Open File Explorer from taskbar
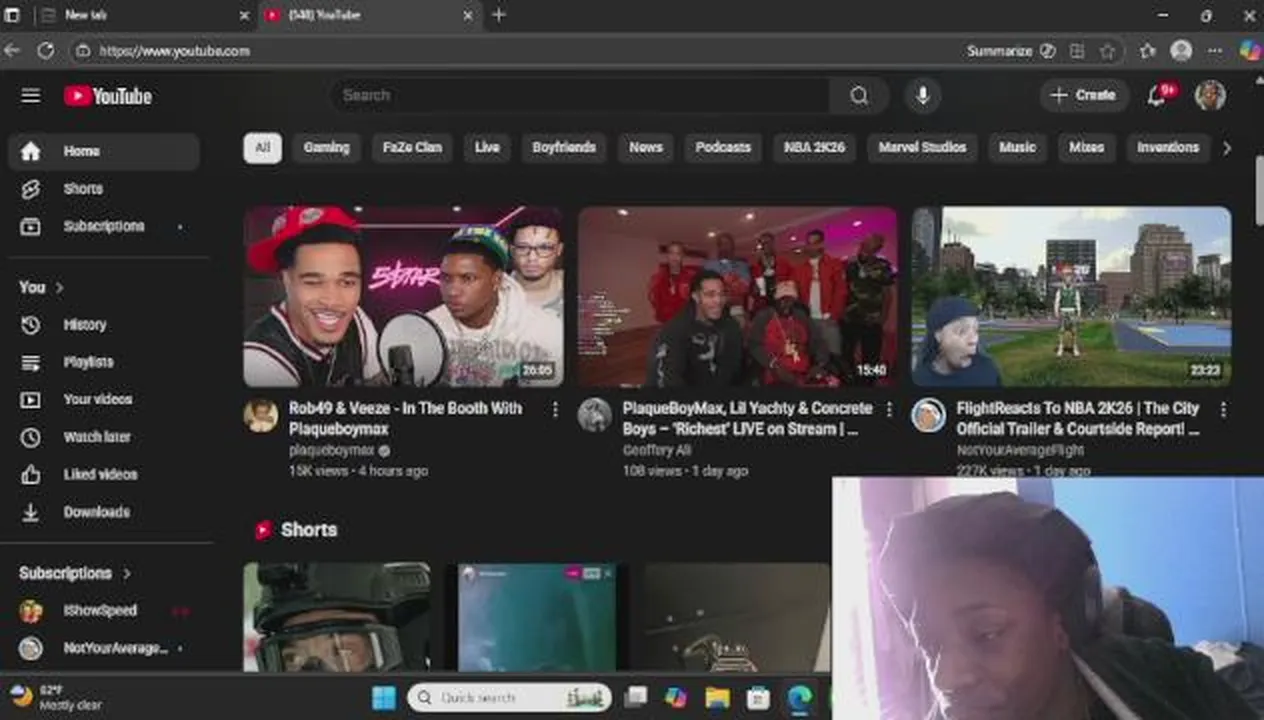Screen dimensions: 1264x720 [717, 698]
